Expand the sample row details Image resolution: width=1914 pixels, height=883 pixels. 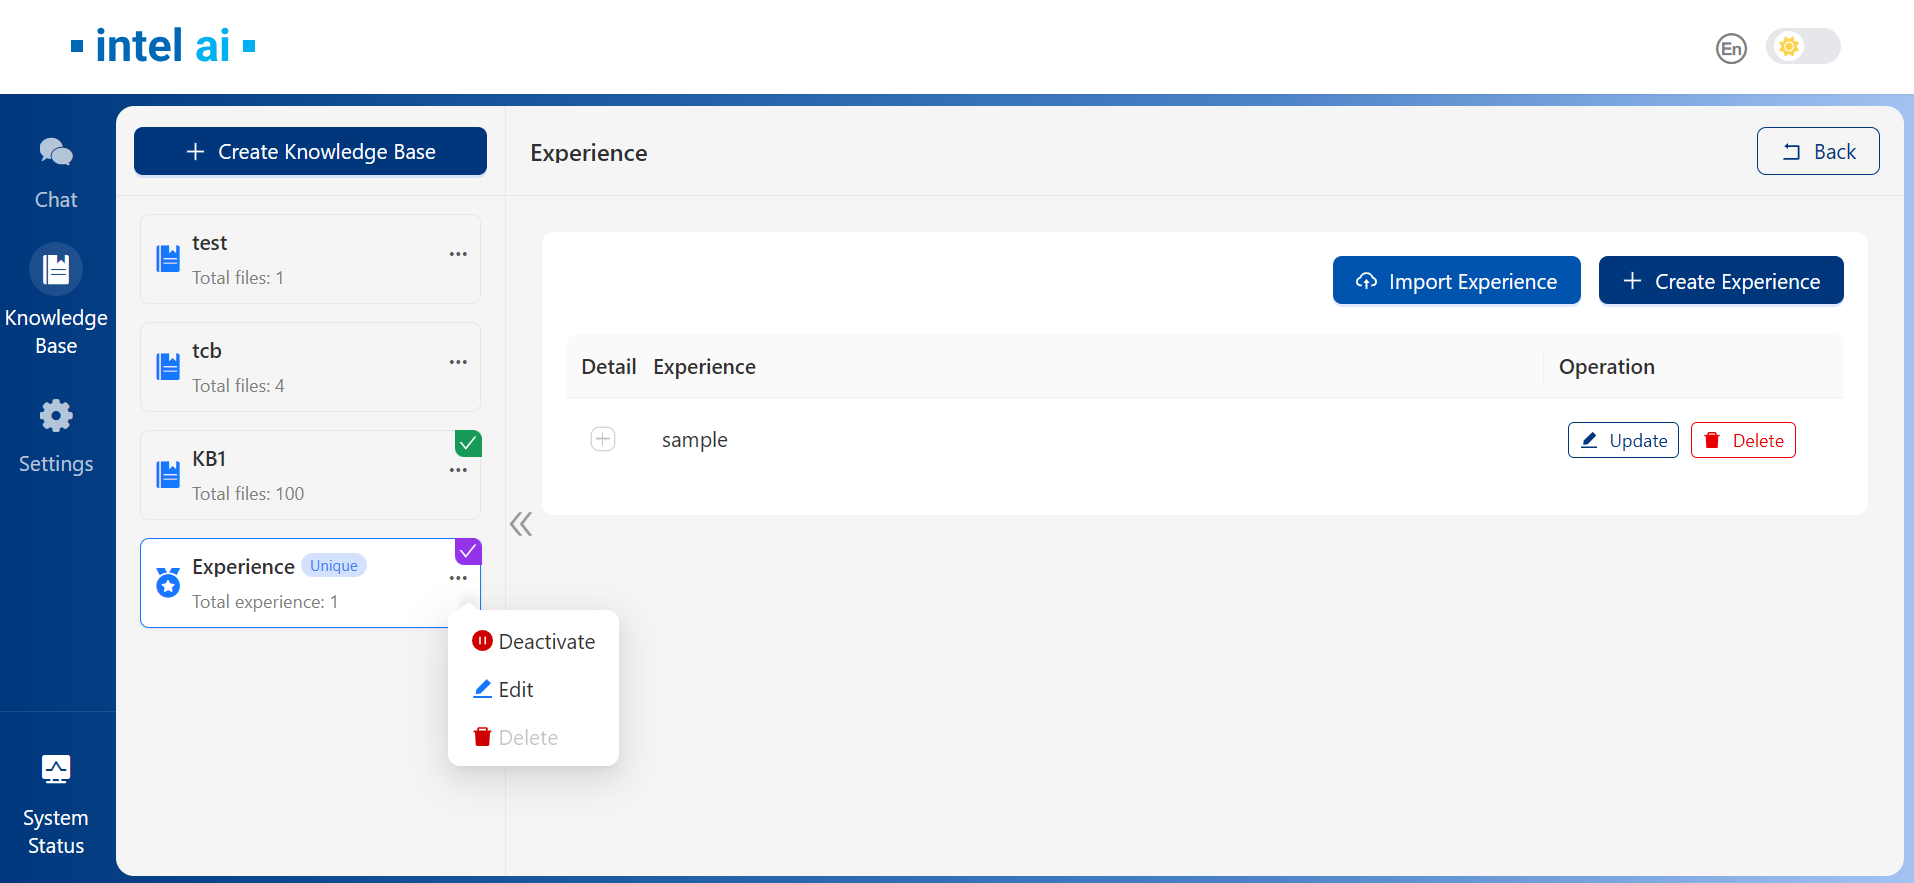click(603, 439)
